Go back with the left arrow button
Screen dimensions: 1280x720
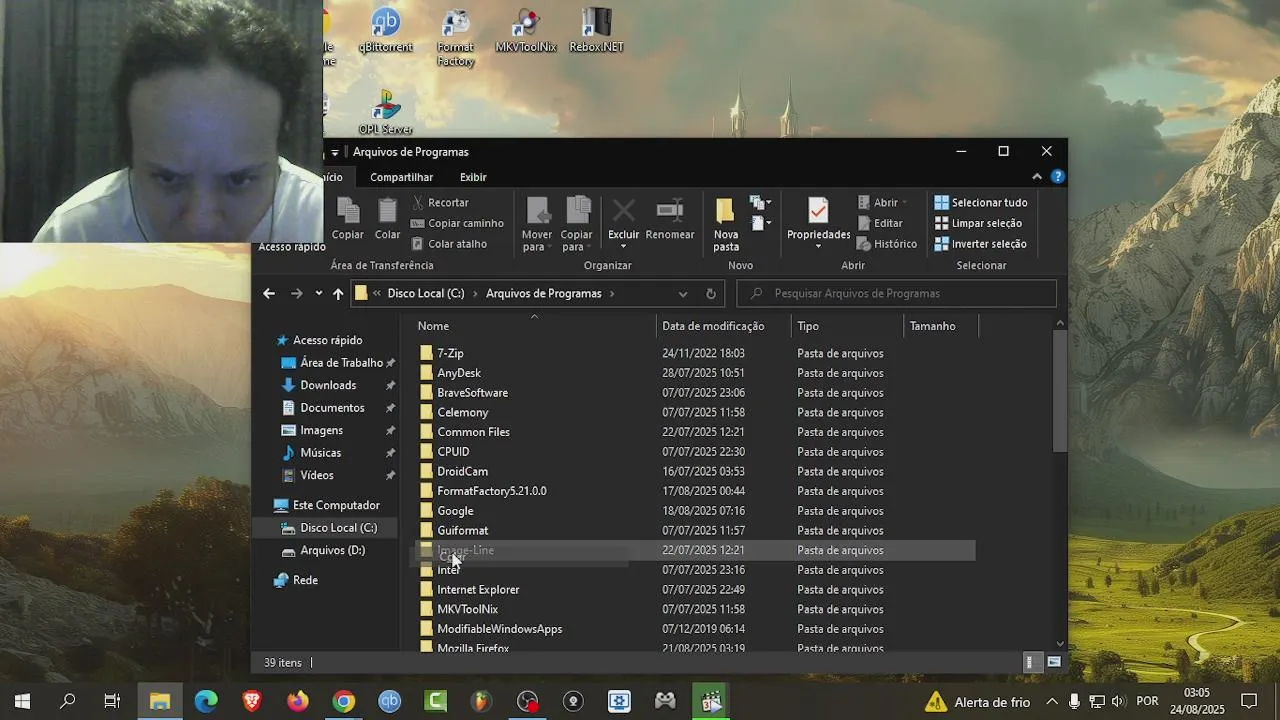coord(268,293)
